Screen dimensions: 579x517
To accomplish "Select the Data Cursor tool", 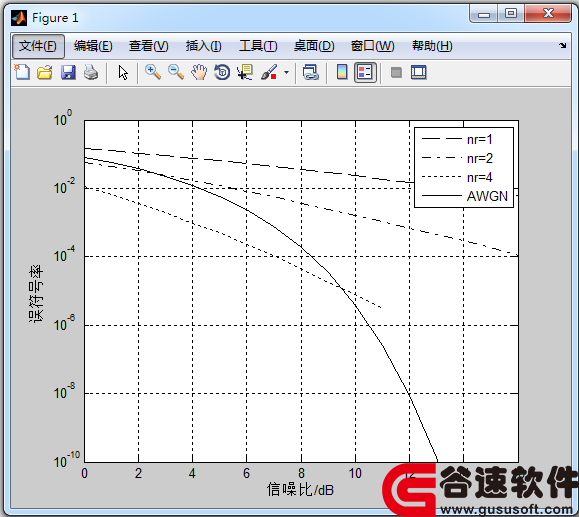I will pyautogui.click(x=245, y=72).
